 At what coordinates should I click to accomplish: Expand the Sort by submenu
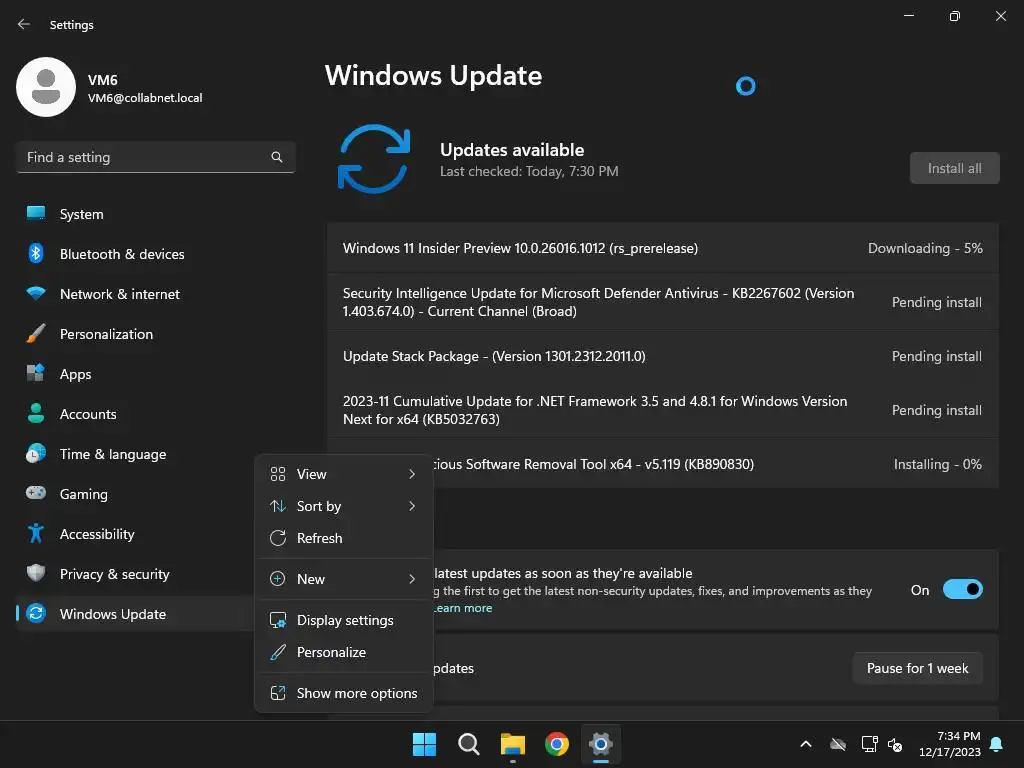click(x=344, y=506)
